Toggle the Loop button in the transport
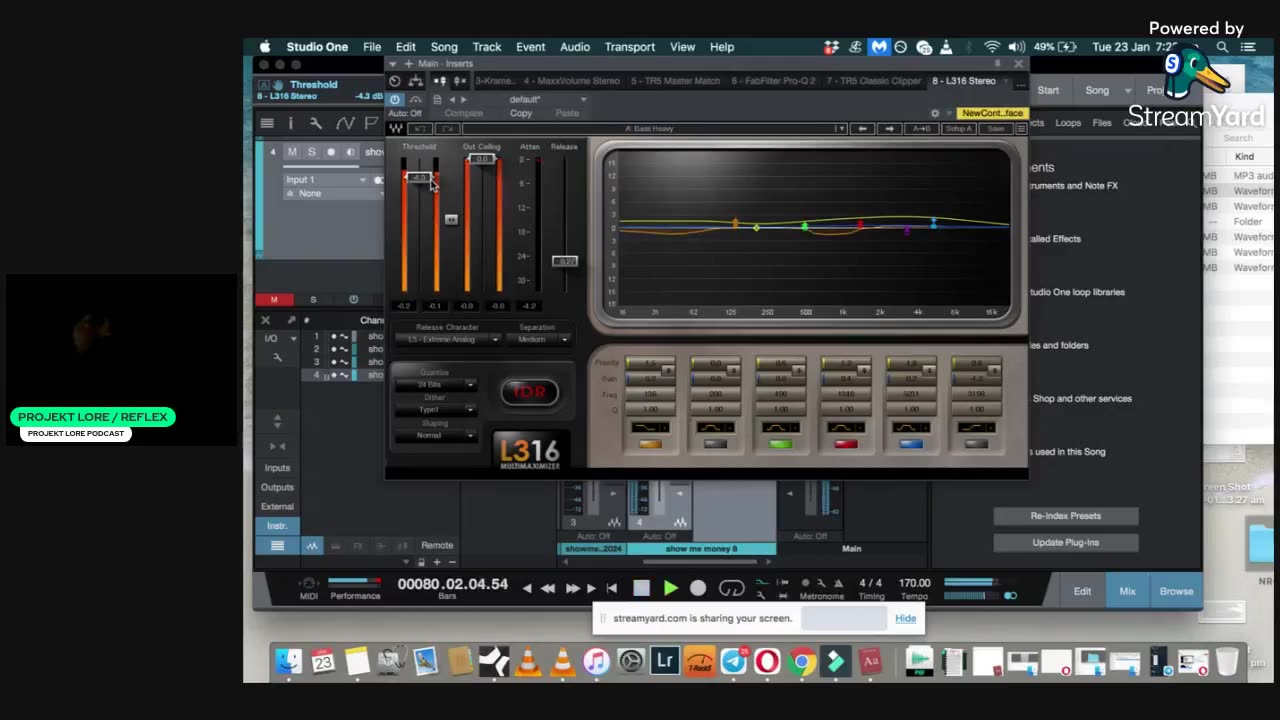The width and height of the screenshot is (1280, 720). coord(732,589)
